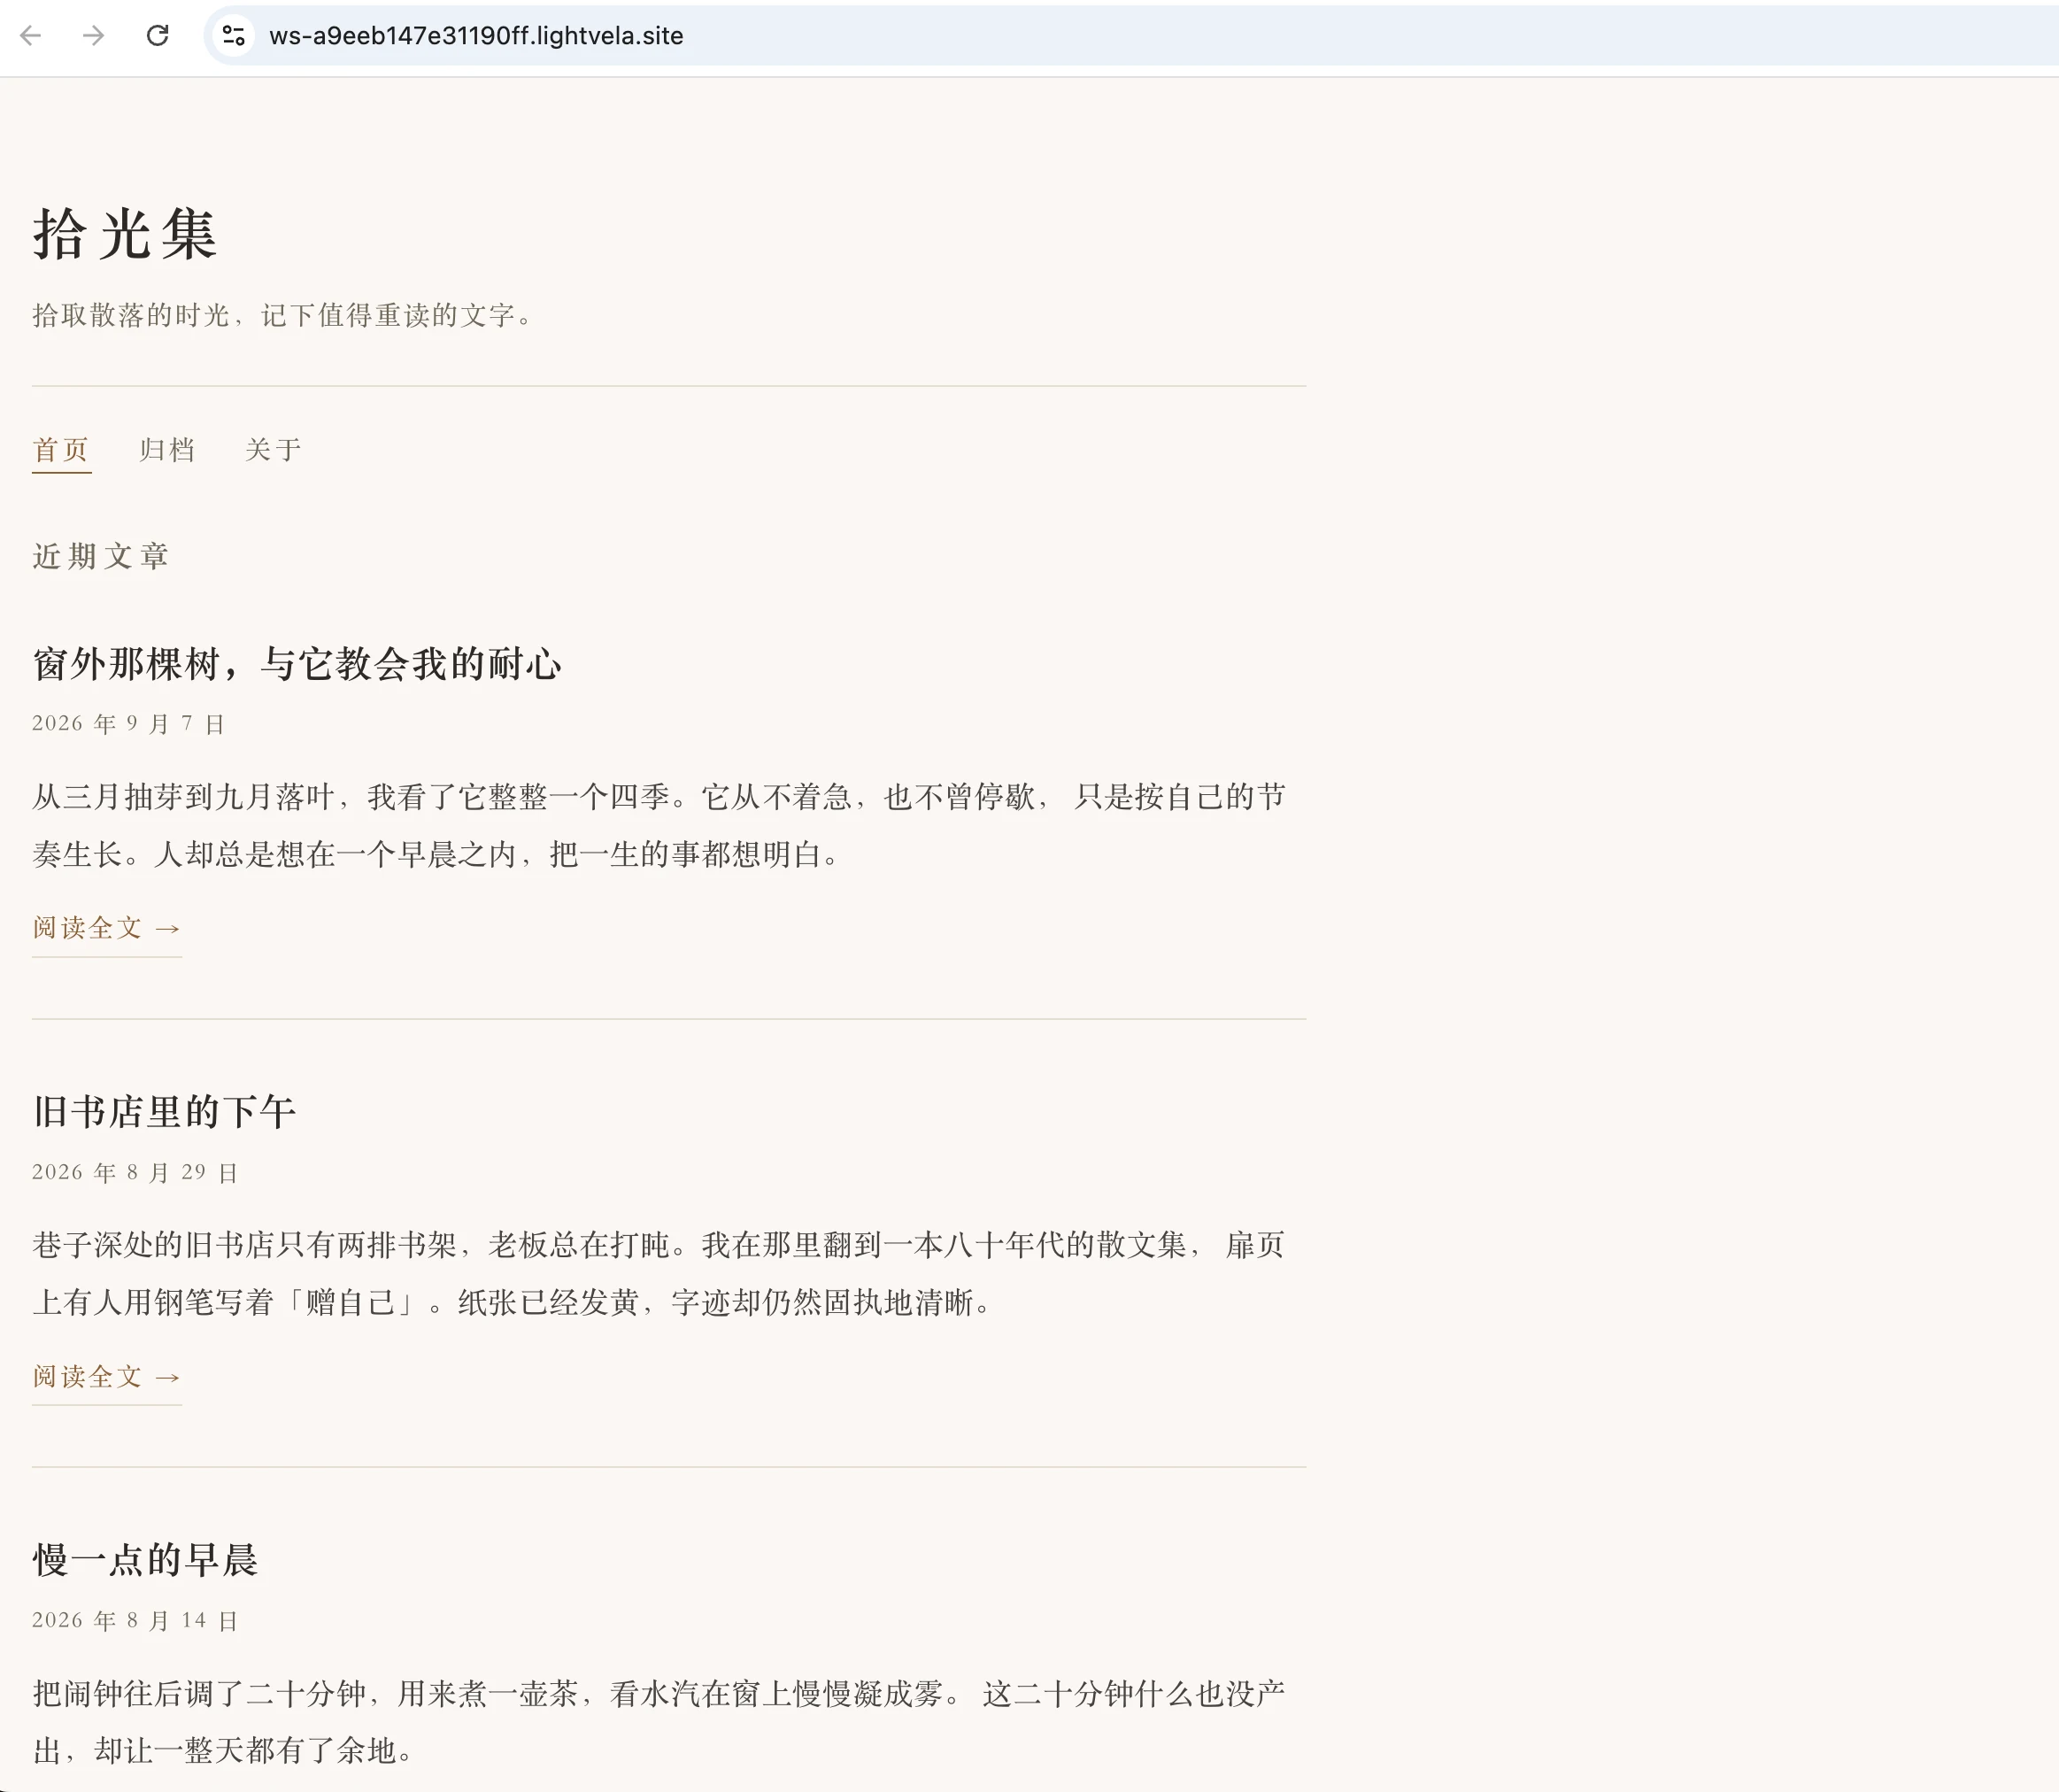Open article 慢一点的早晨

click(145, 1560)
